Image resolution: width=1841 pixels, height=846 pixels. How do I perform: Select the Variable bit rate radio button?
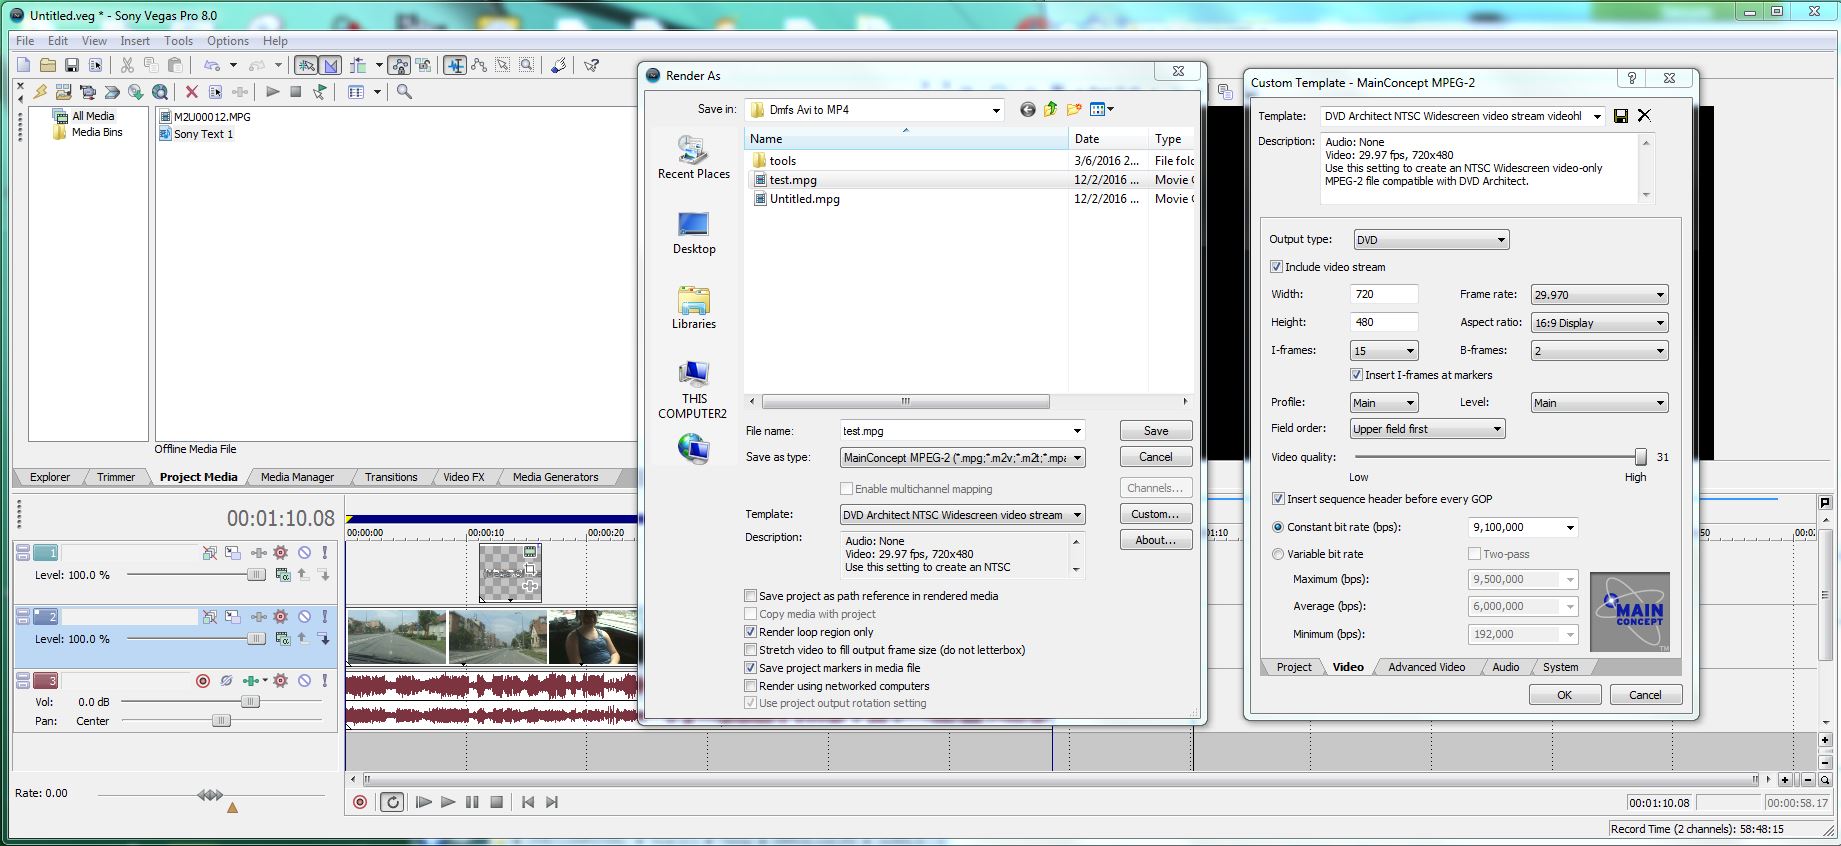(x=1278, y=554)
